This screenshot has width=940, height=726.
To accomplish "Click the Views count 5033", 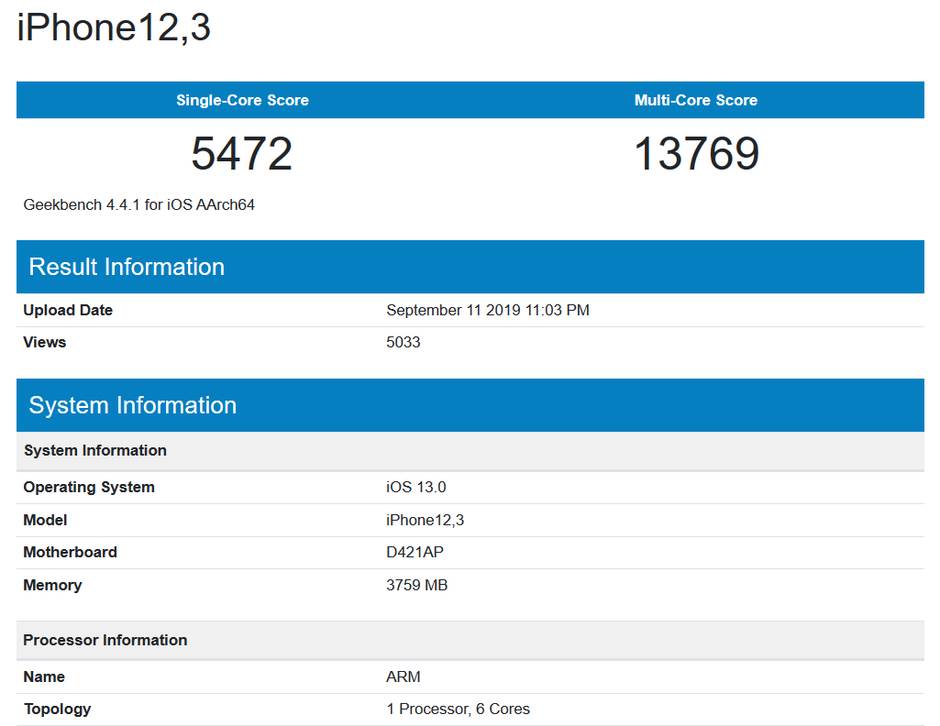I will point(404,342).
